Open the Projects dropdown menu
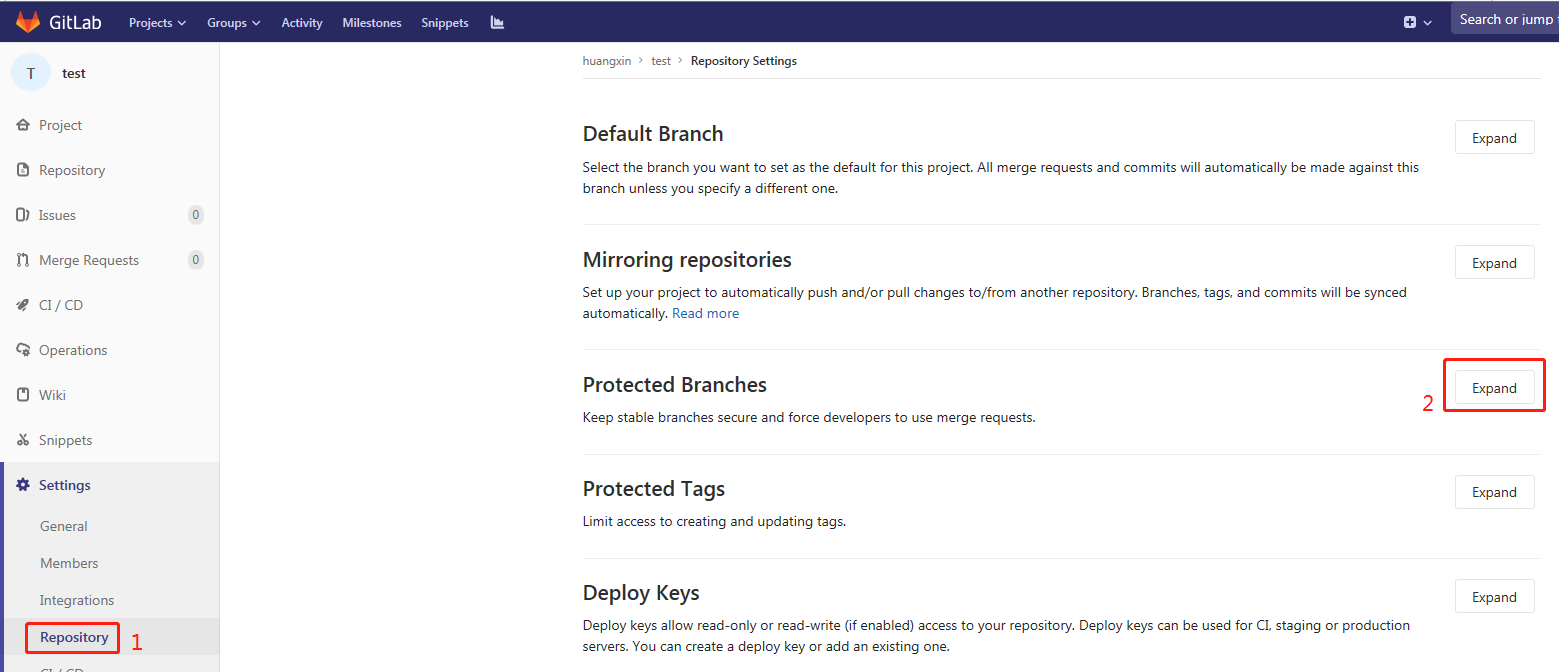1559x672 pixels. click(157, 22)
